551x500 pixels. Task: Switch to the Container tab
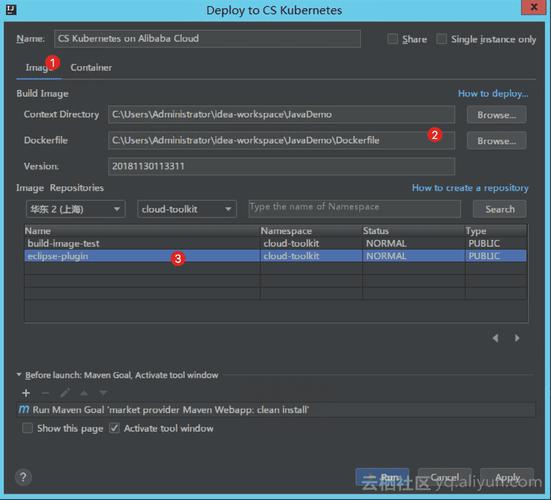click(91, 67)
